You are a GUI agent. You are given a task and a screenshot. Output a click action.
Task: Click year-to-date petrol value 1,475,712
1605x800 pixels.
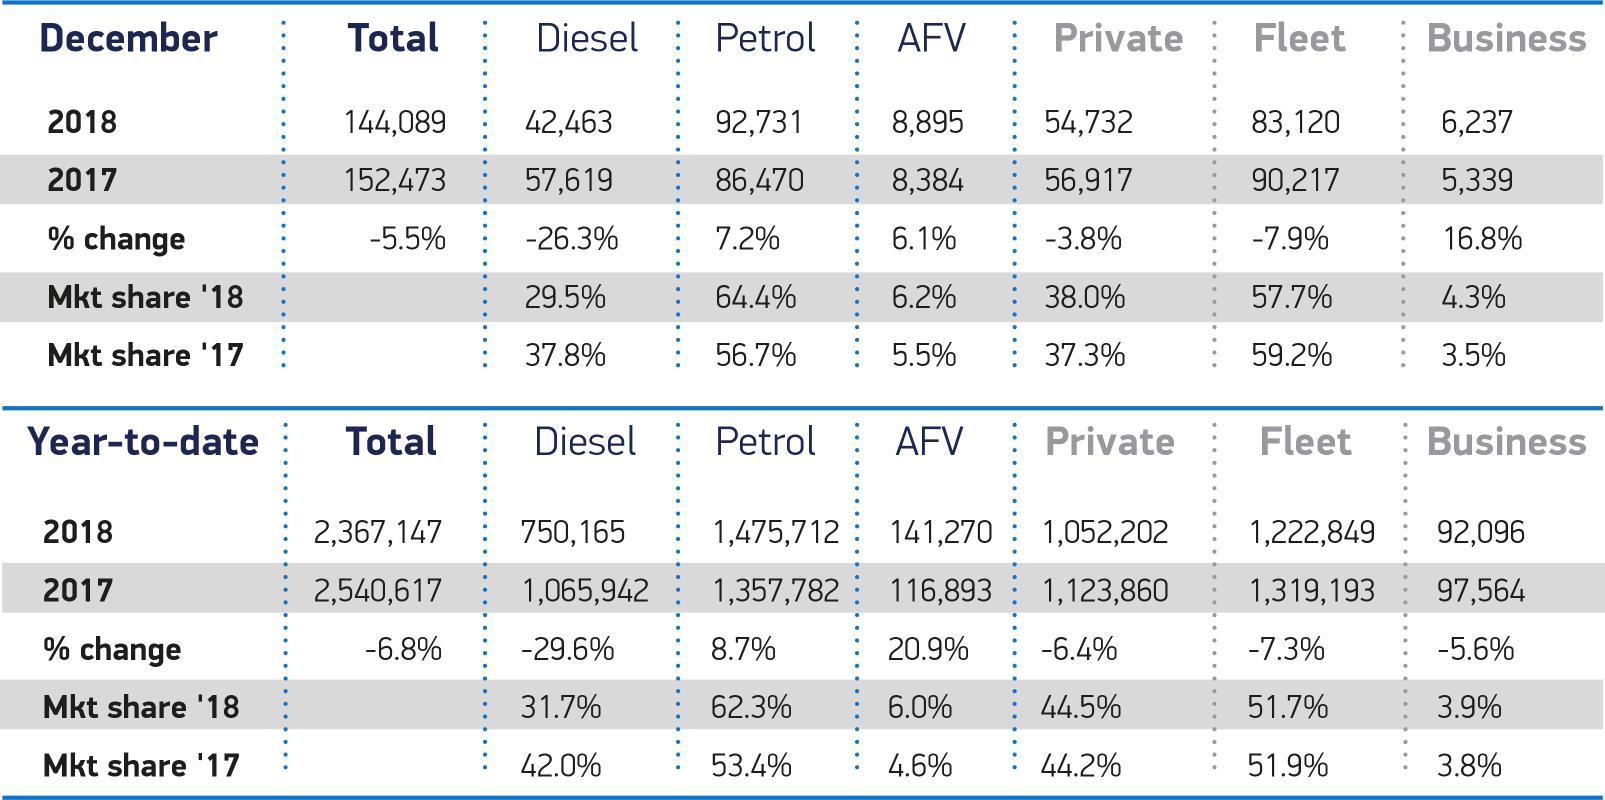[x=775, y=532]
